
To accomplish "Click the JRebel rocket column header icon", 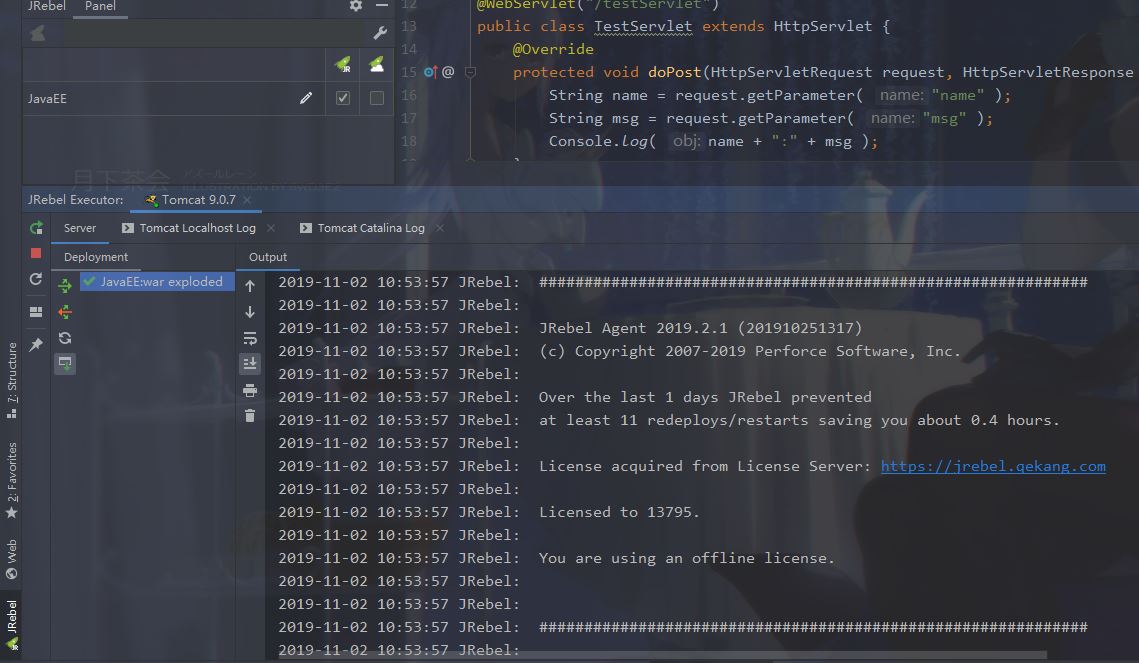I will (x=343, y=65).
